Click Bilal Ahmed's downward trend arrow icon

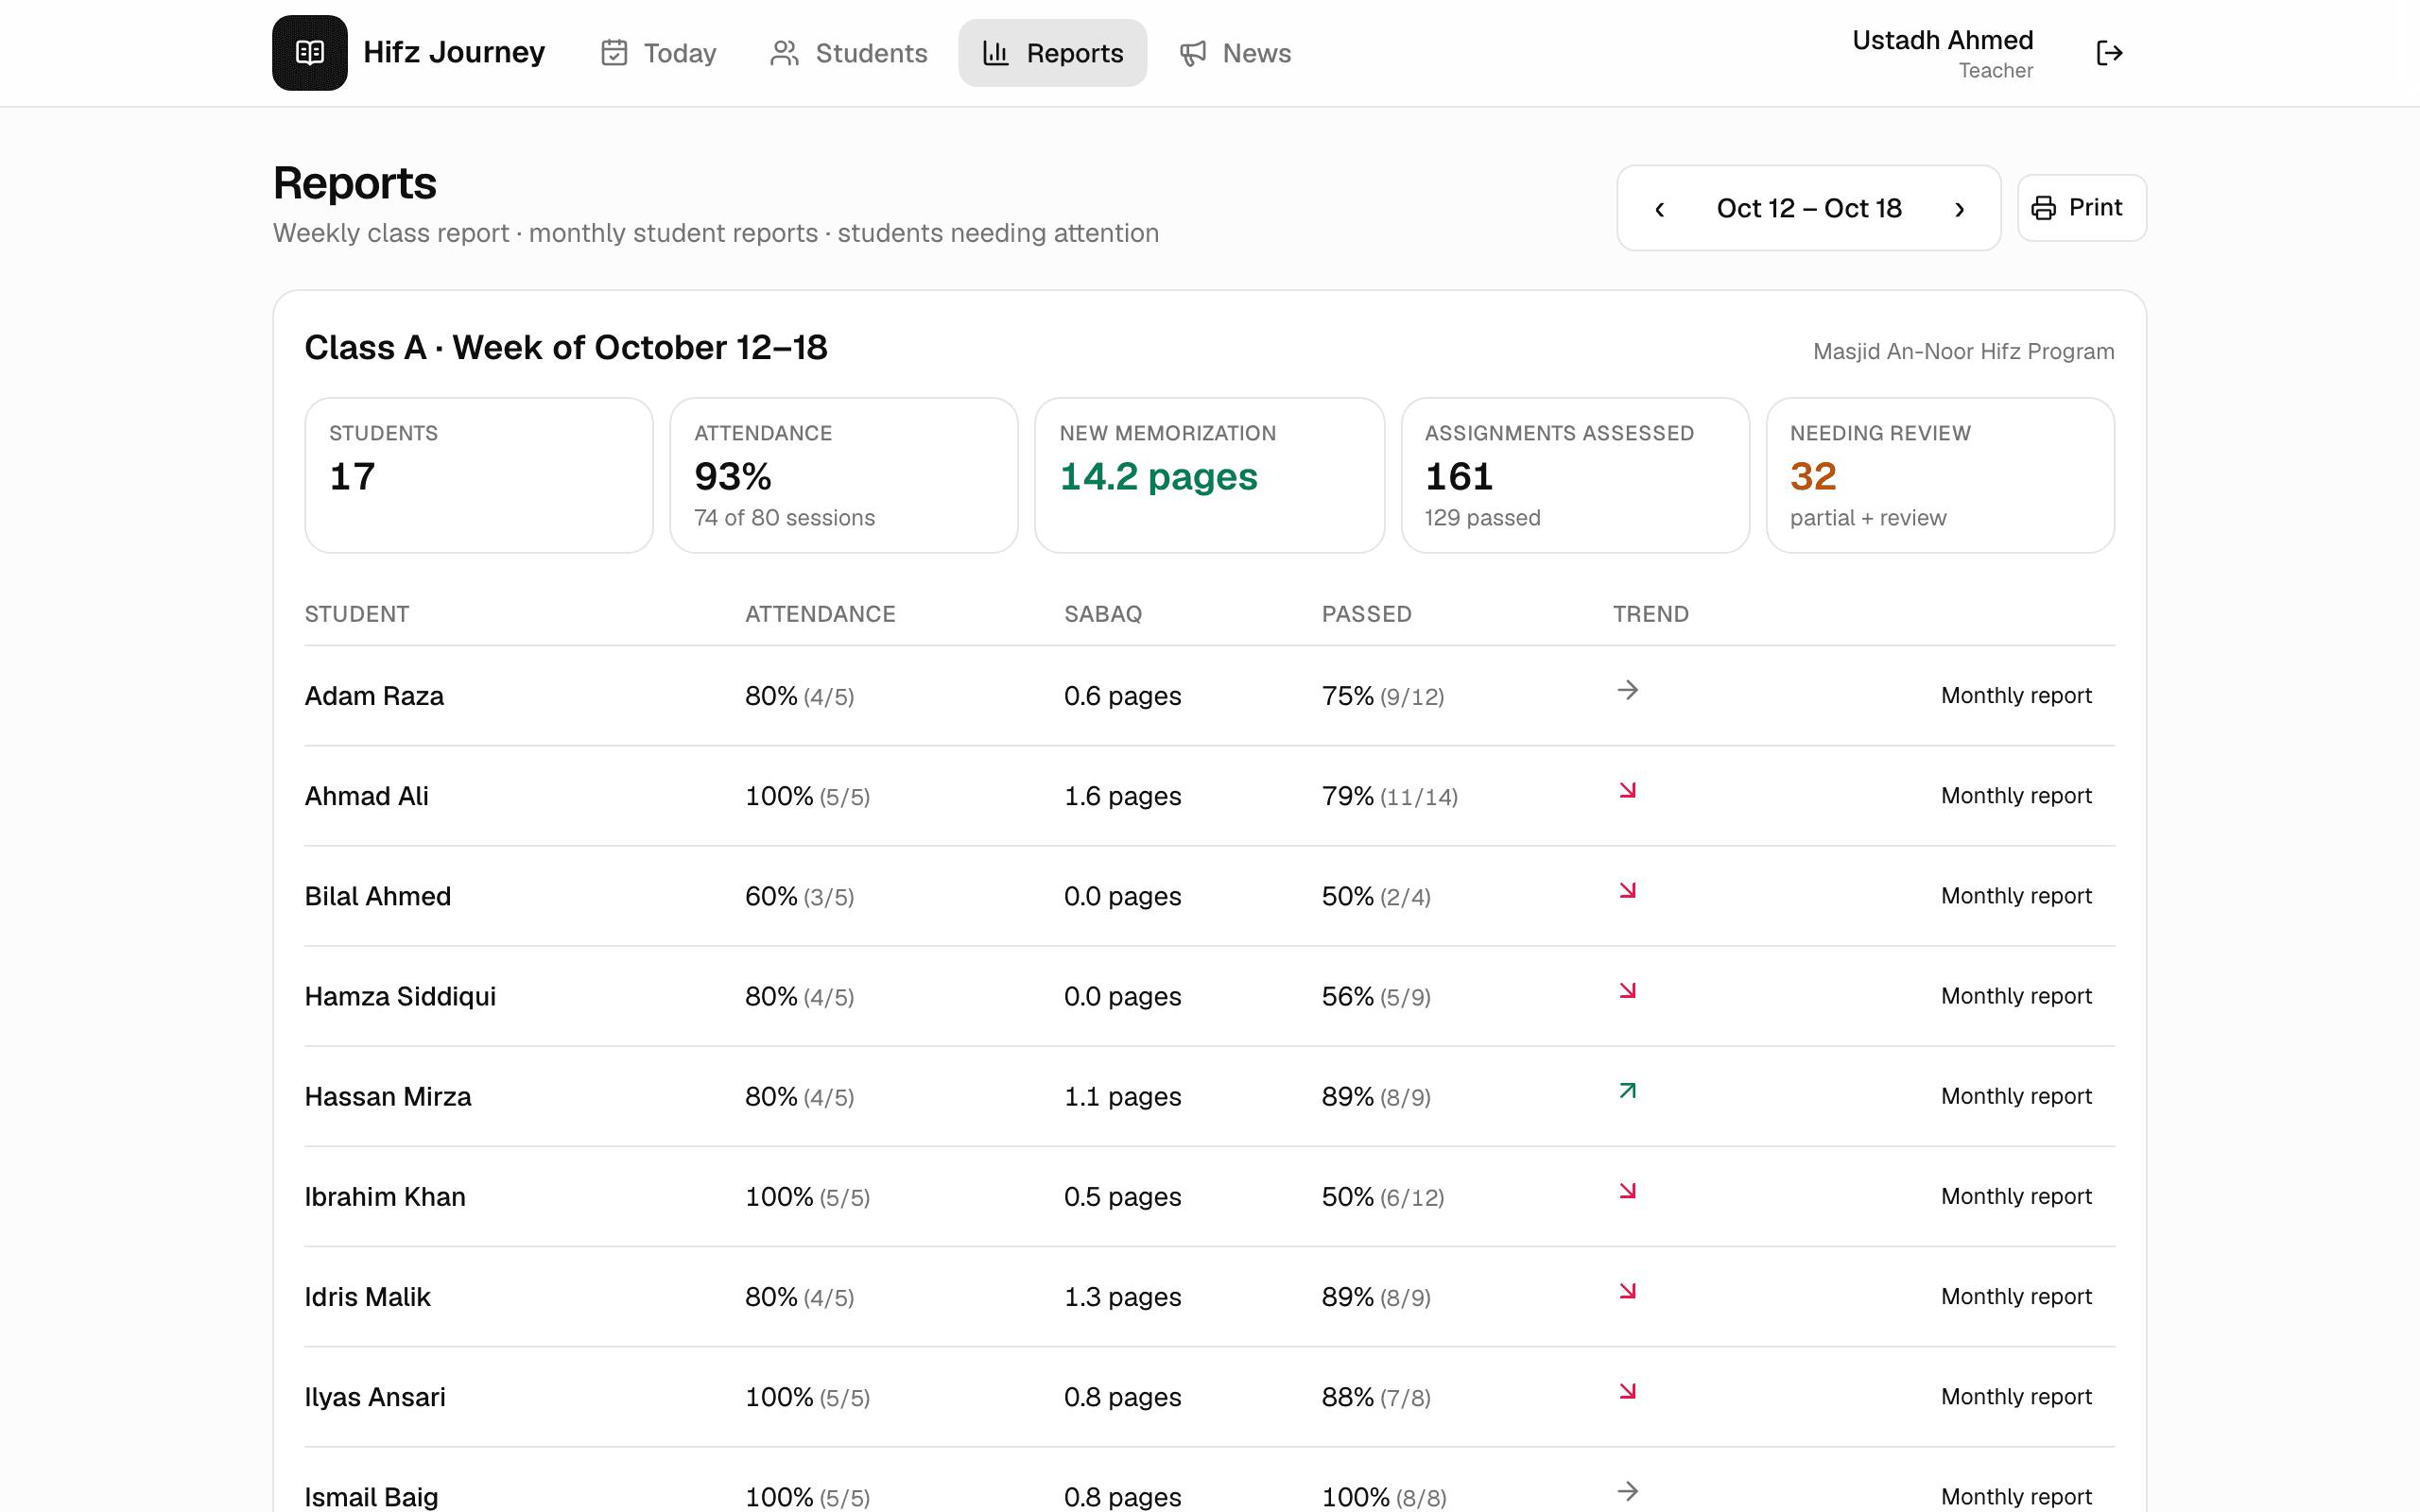(1627, 890)
